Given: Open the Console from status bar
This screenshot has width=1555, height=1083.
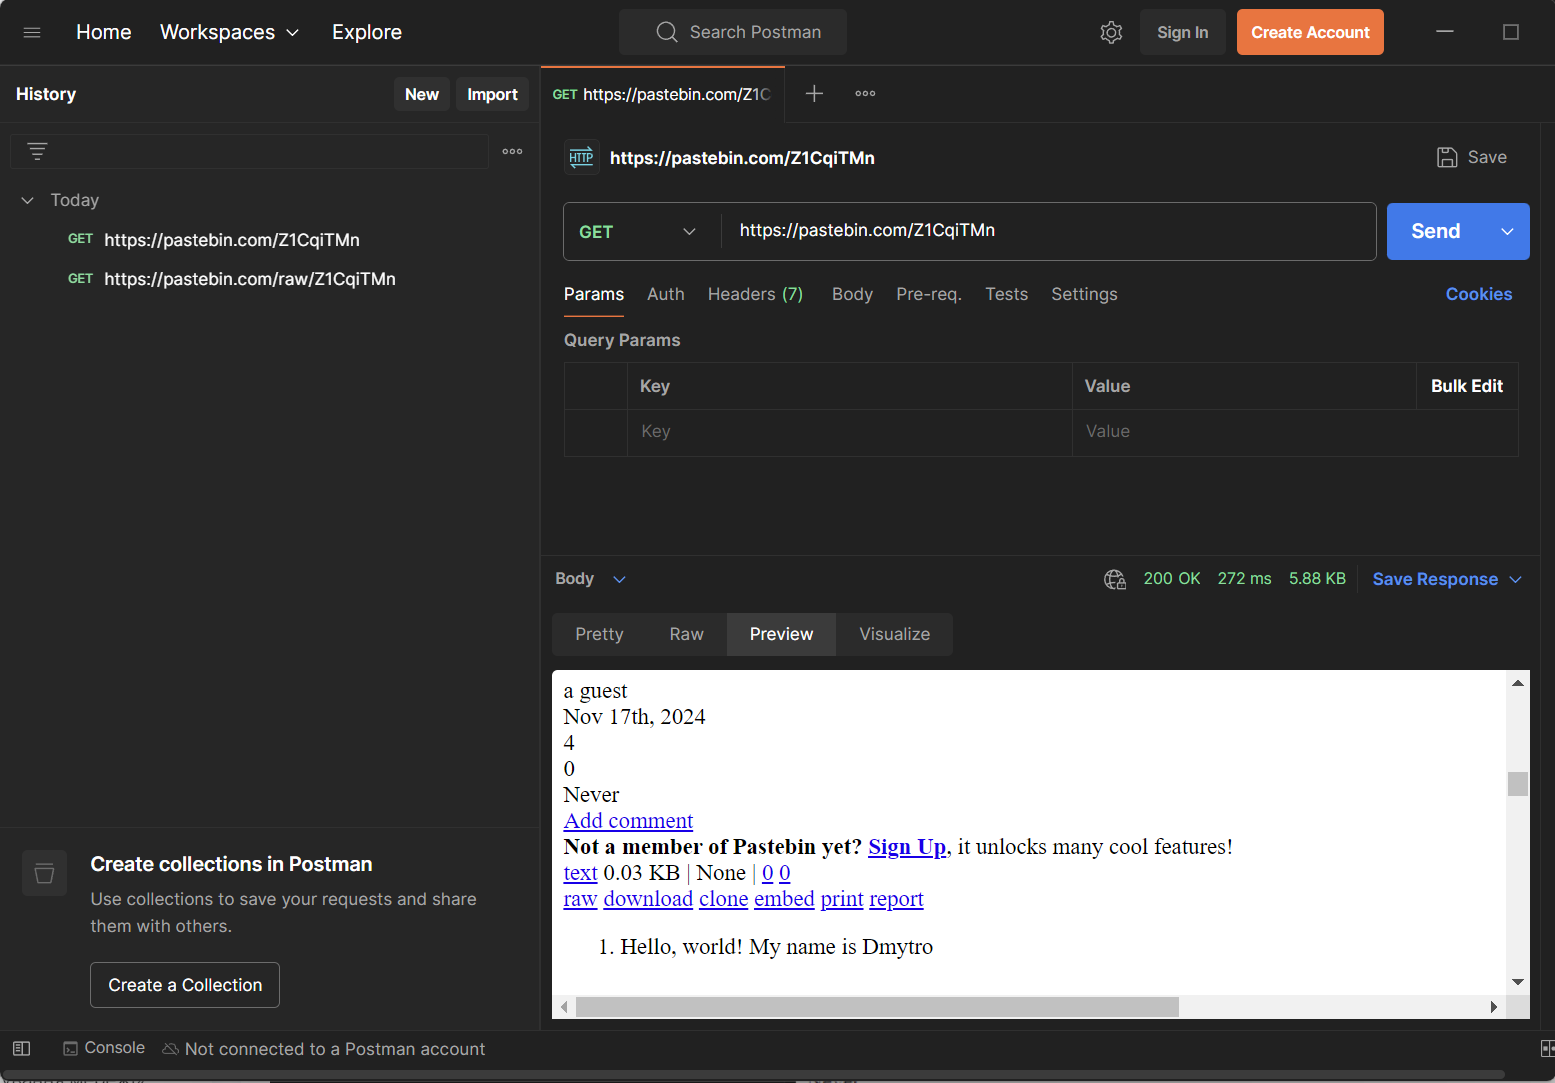Looking at the screenshot, I should click(104, 1048).
